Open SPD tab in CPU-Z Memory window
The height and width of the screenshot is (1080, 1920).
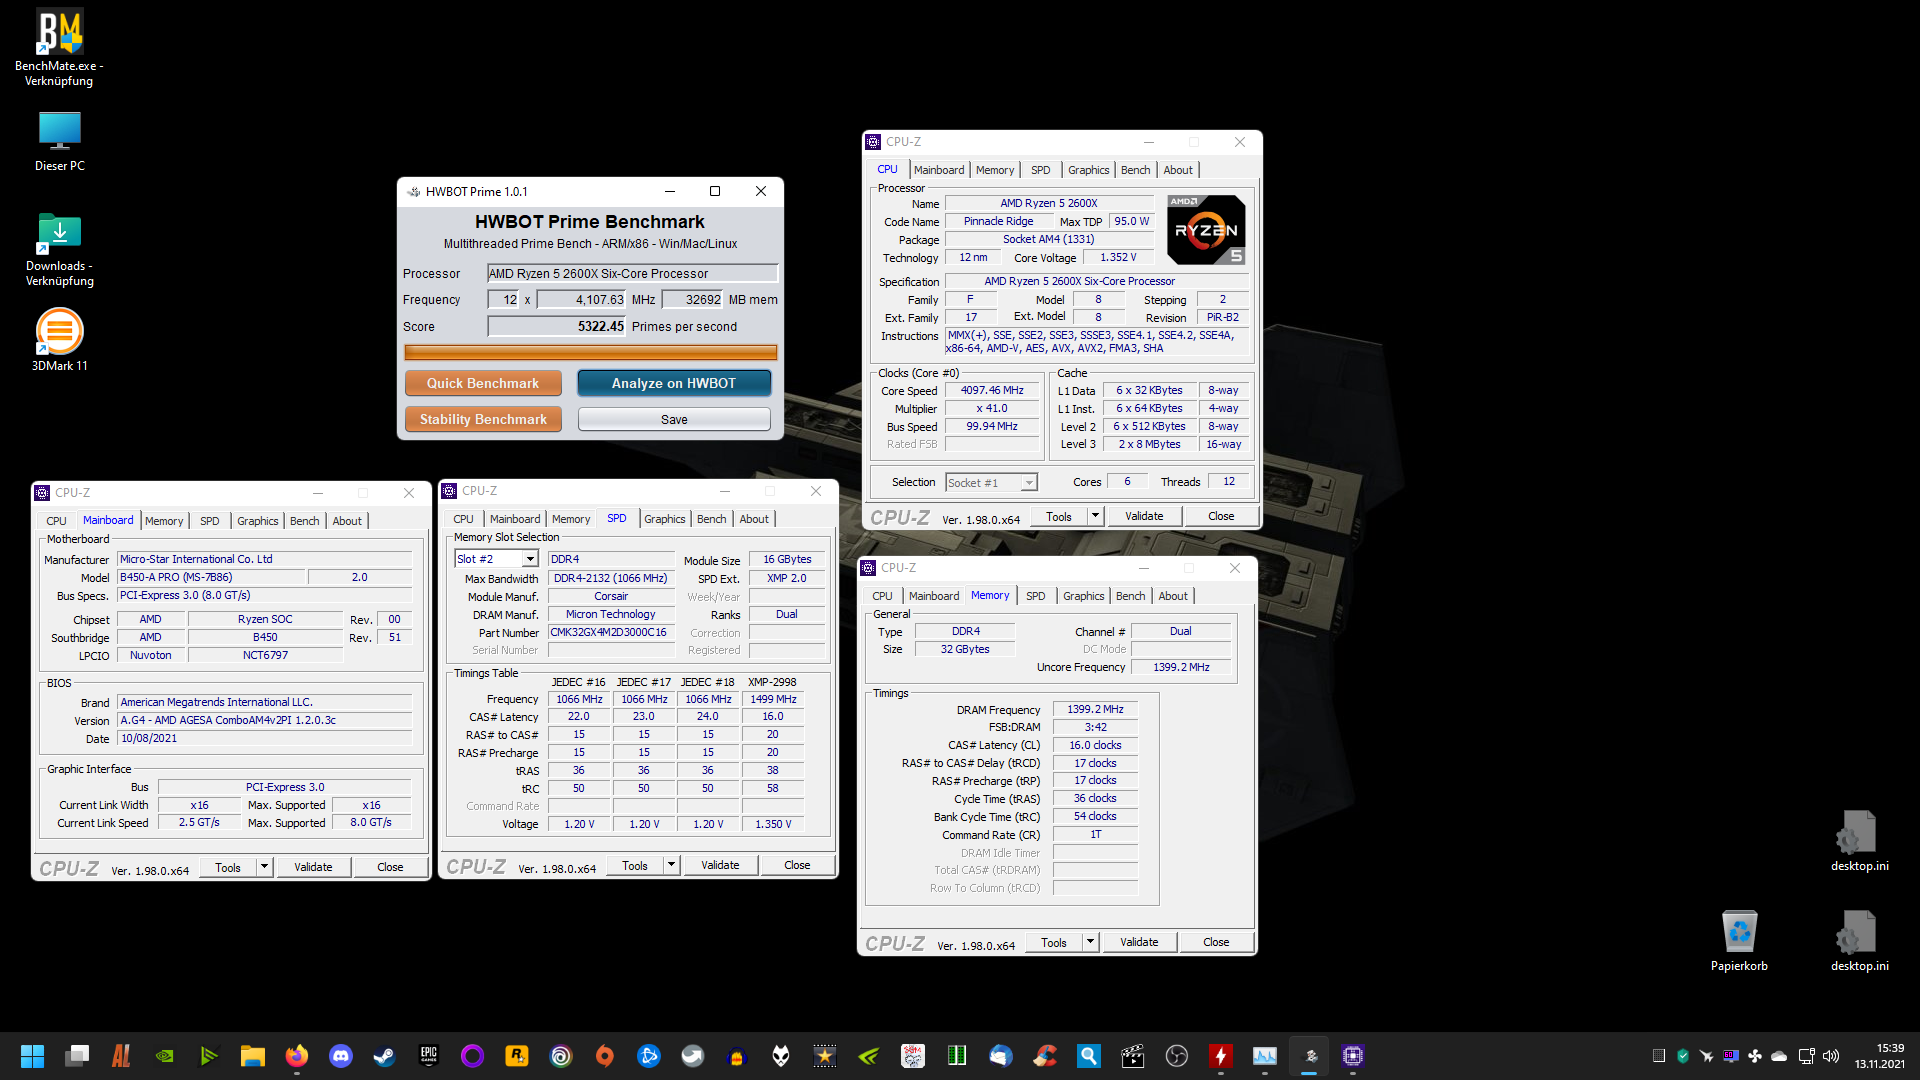tap(1035, 596)
